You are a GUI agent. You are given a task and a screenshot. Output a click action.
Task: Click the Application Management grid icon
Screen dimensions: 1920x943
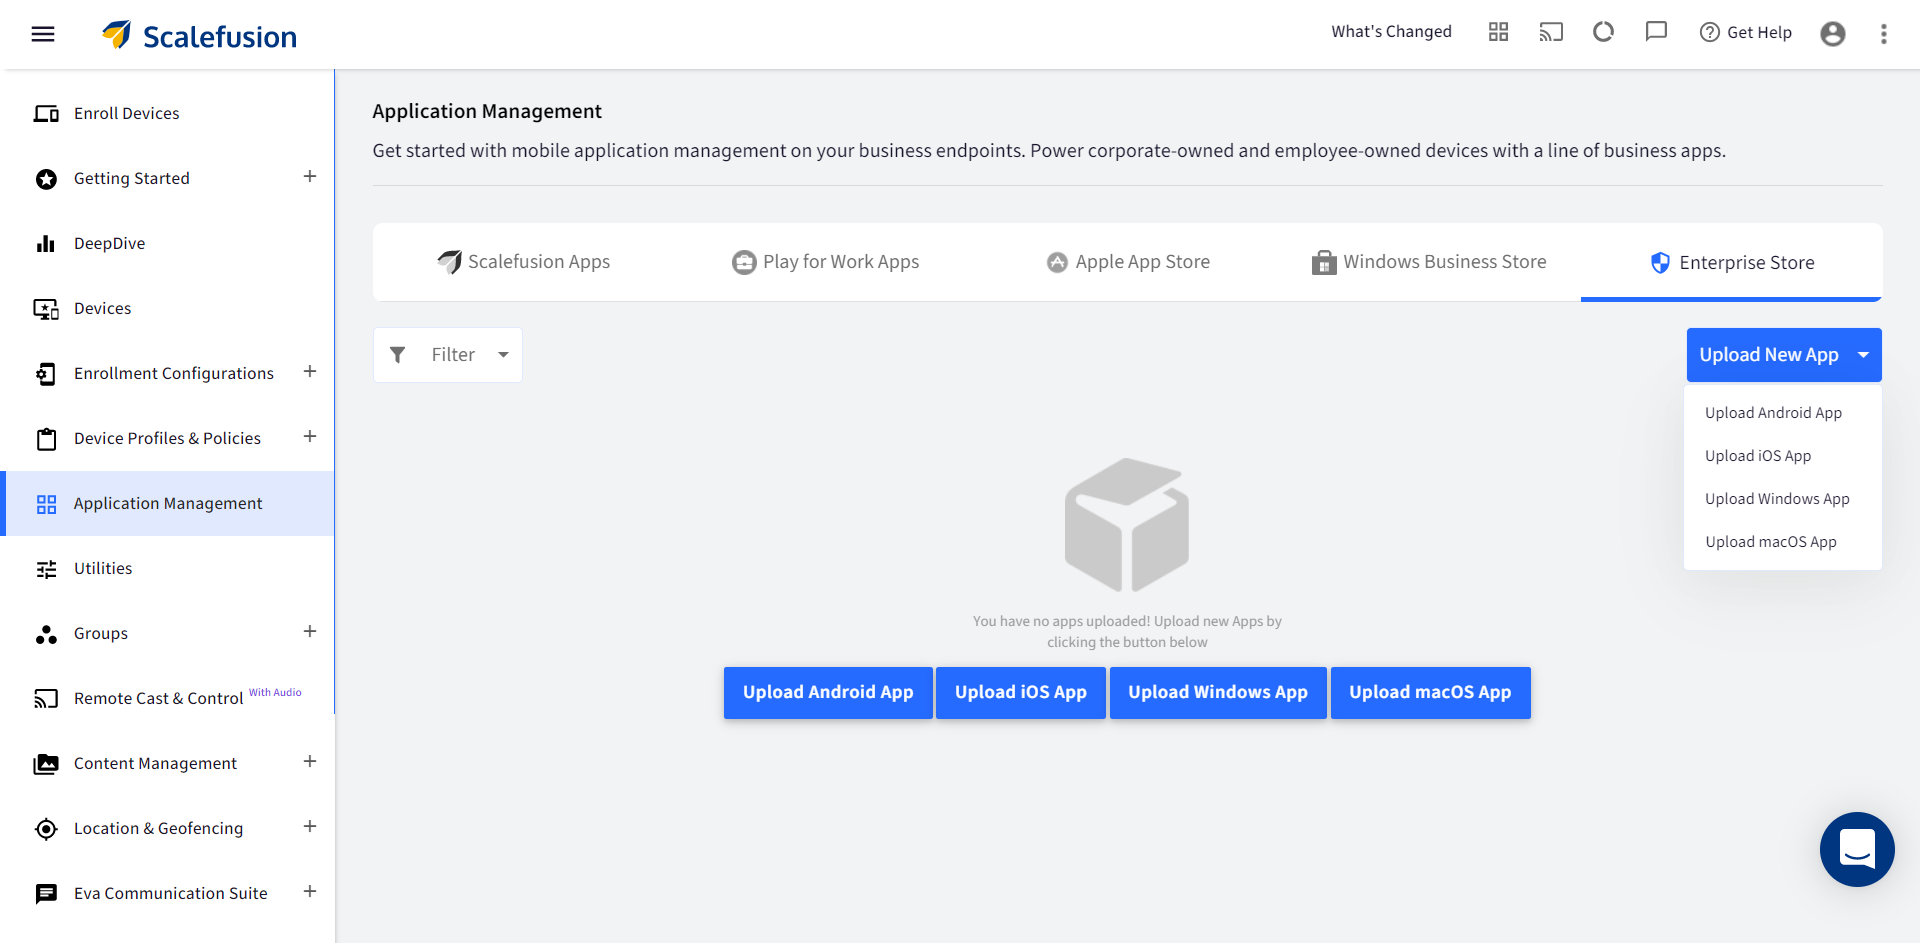click(46, 504)
